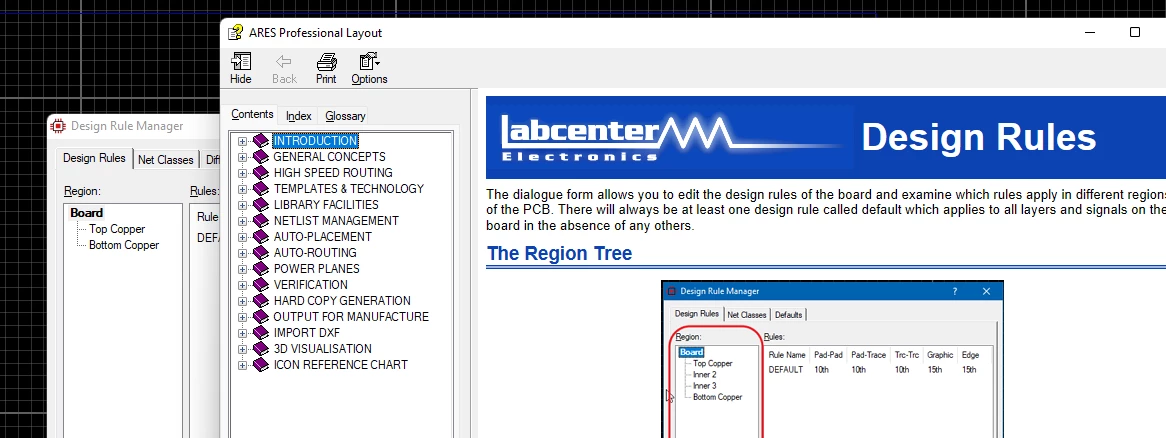The width and height of the screenshot is (1166, 438).
Task: Click the LIBRARY FACILITIES book icon
Action: [x=261, y=204]
